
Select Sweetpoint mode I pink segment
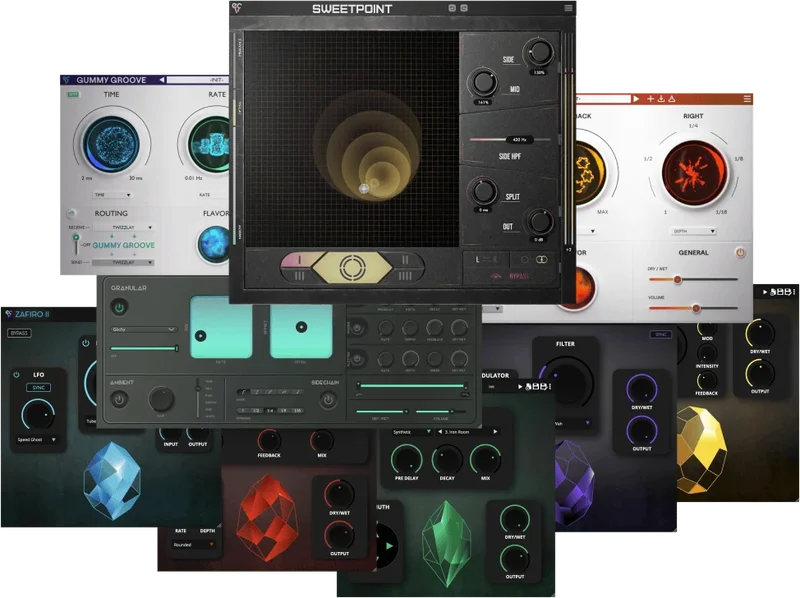click(x=301, y=260)
